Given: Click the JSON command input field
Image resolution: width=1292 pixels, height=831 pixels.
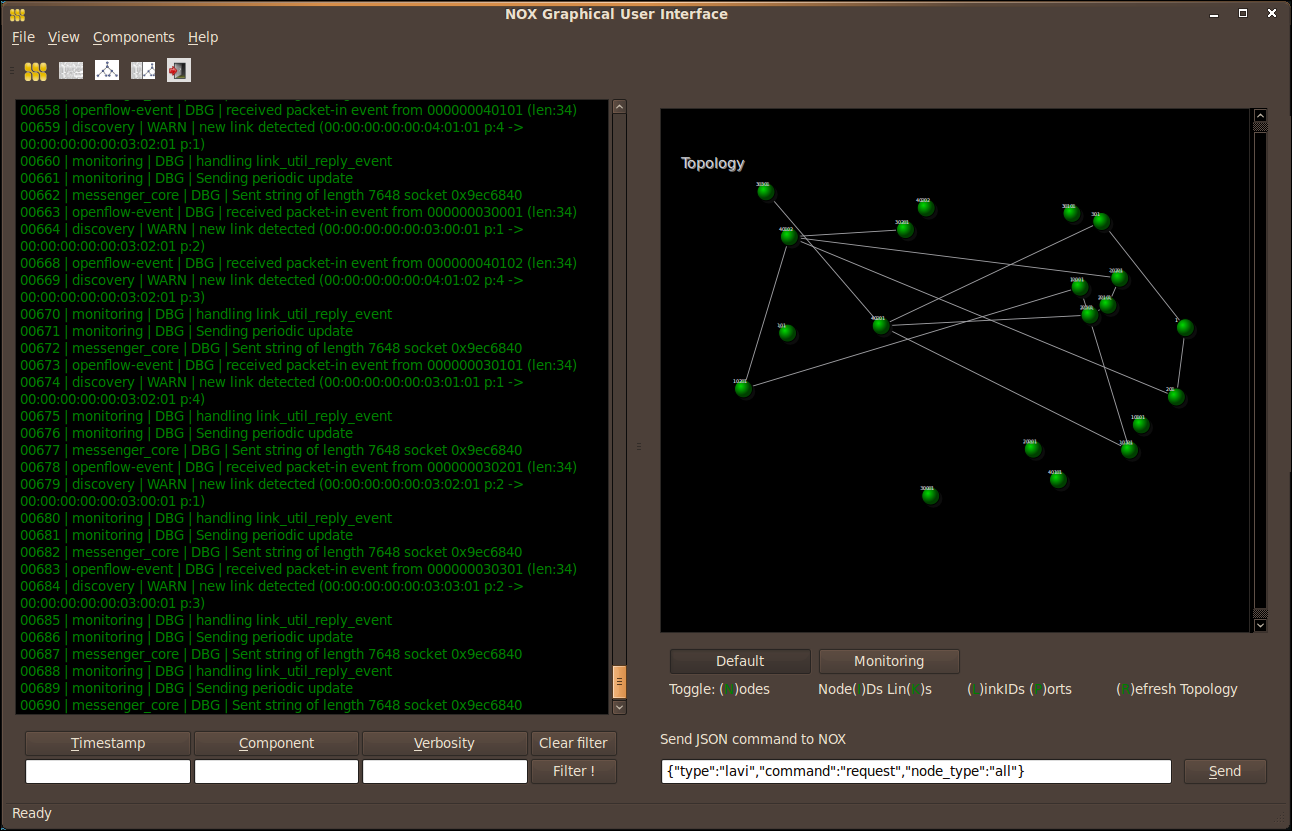Looking at the screenshot, I should tap(916, 771).
